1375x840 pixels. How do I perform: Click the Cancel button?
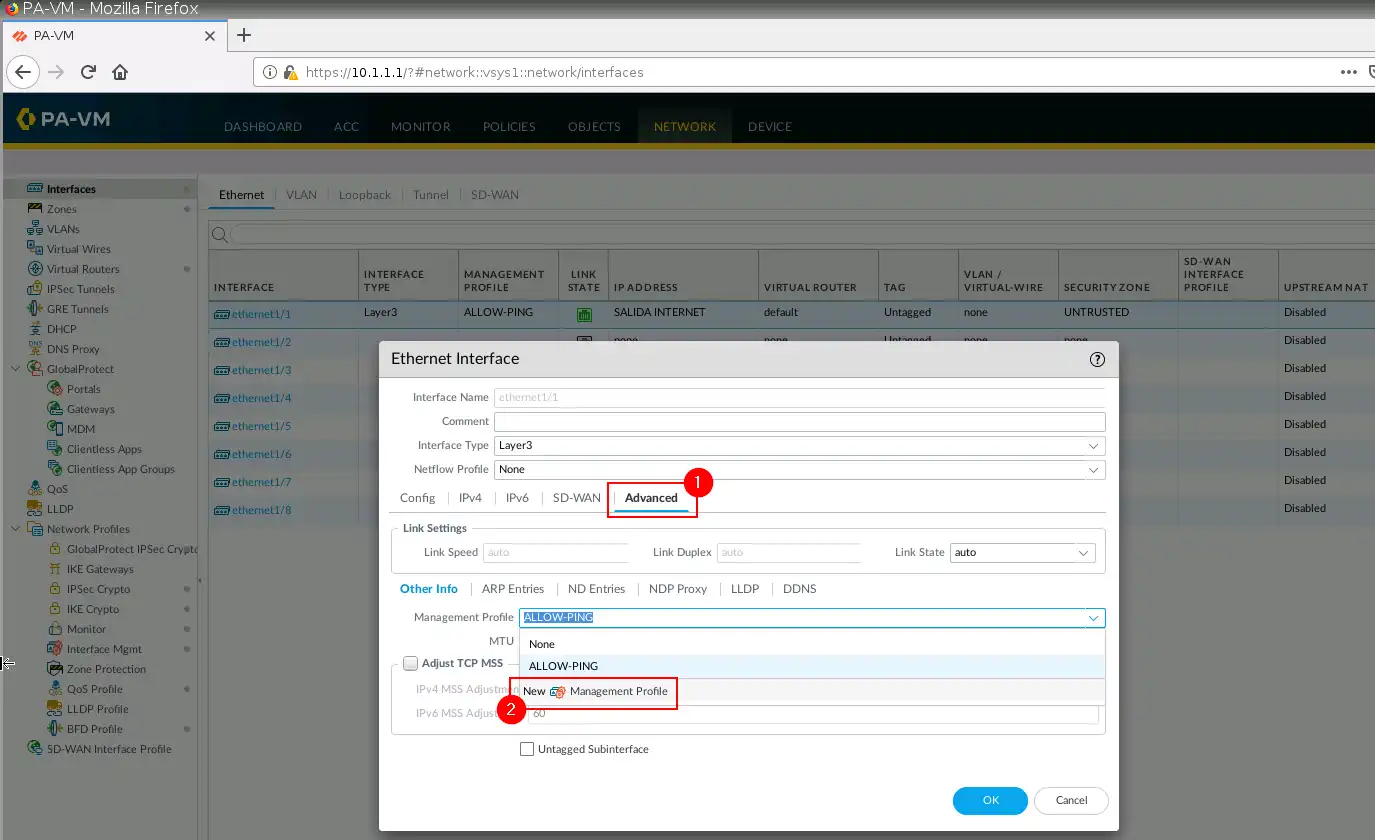(x=1071, y=800)
